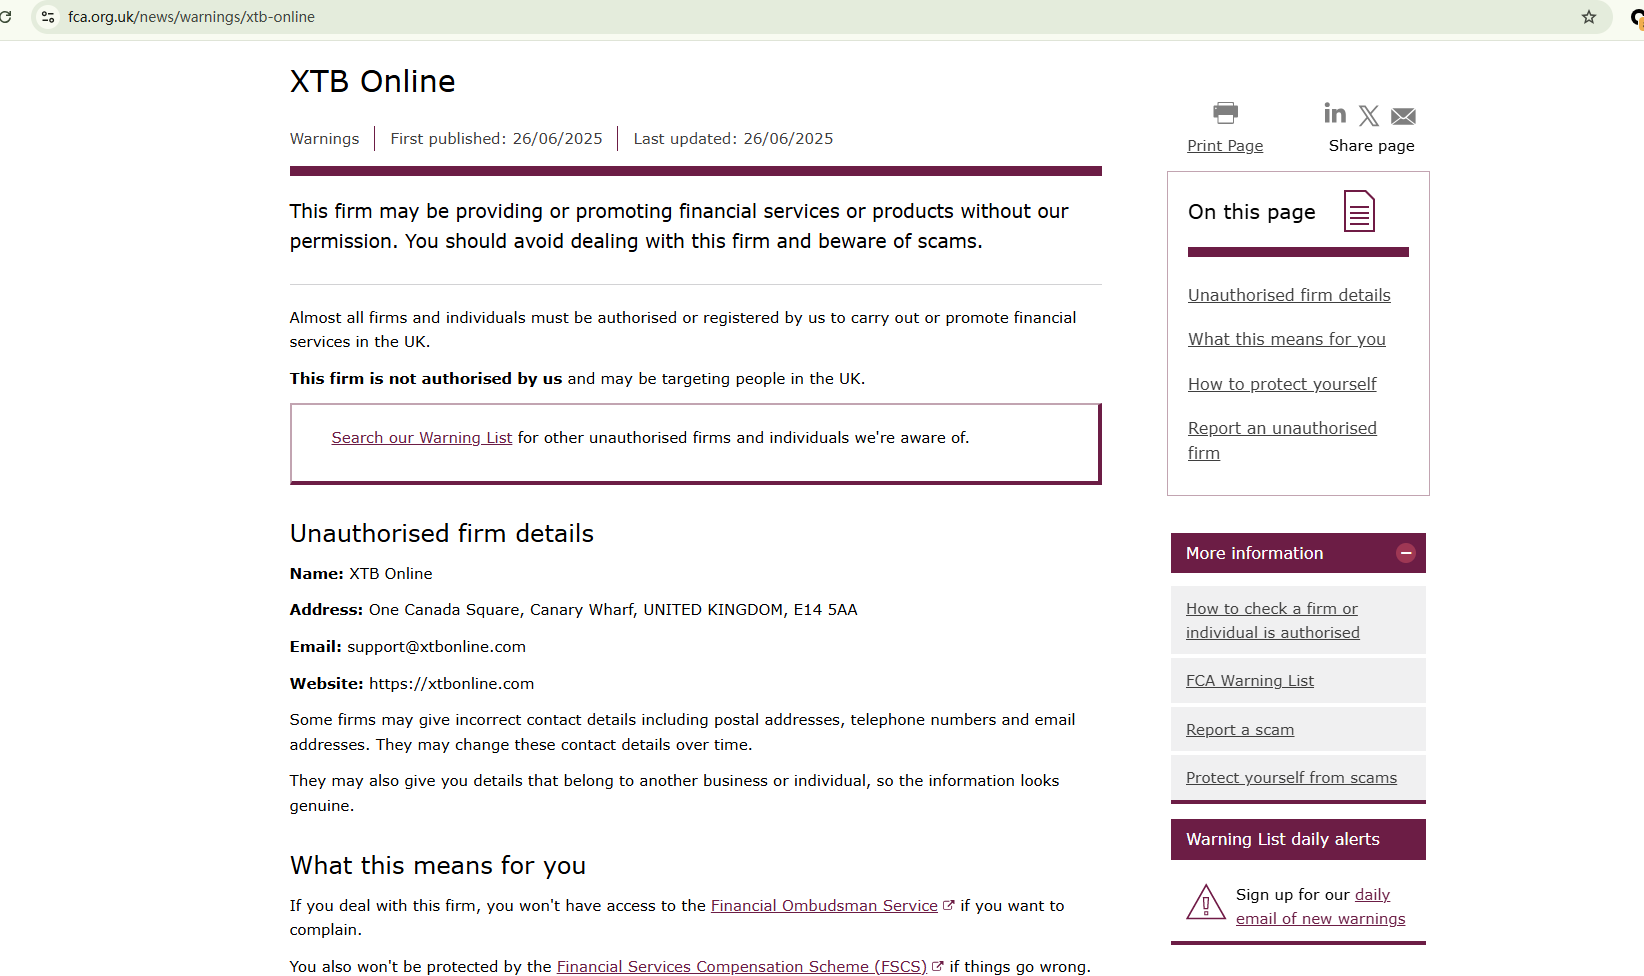Bookmark this page with the star icon
Viewport: 1644px width, 976px height.
coord(1589,17)
